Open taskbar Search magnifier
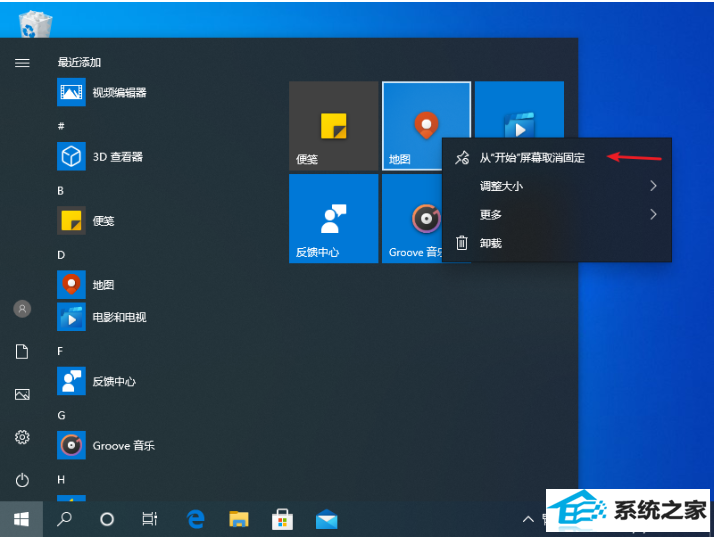 point(64,519)
